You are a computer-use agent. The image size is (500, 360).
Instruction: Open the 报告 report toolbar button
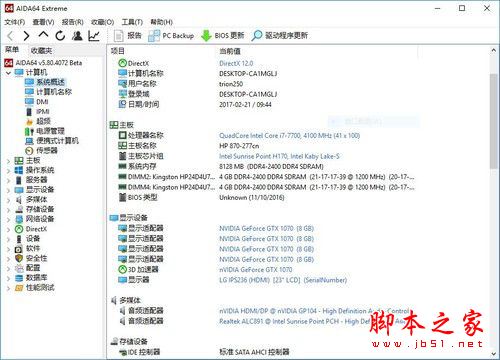(128, 35)
